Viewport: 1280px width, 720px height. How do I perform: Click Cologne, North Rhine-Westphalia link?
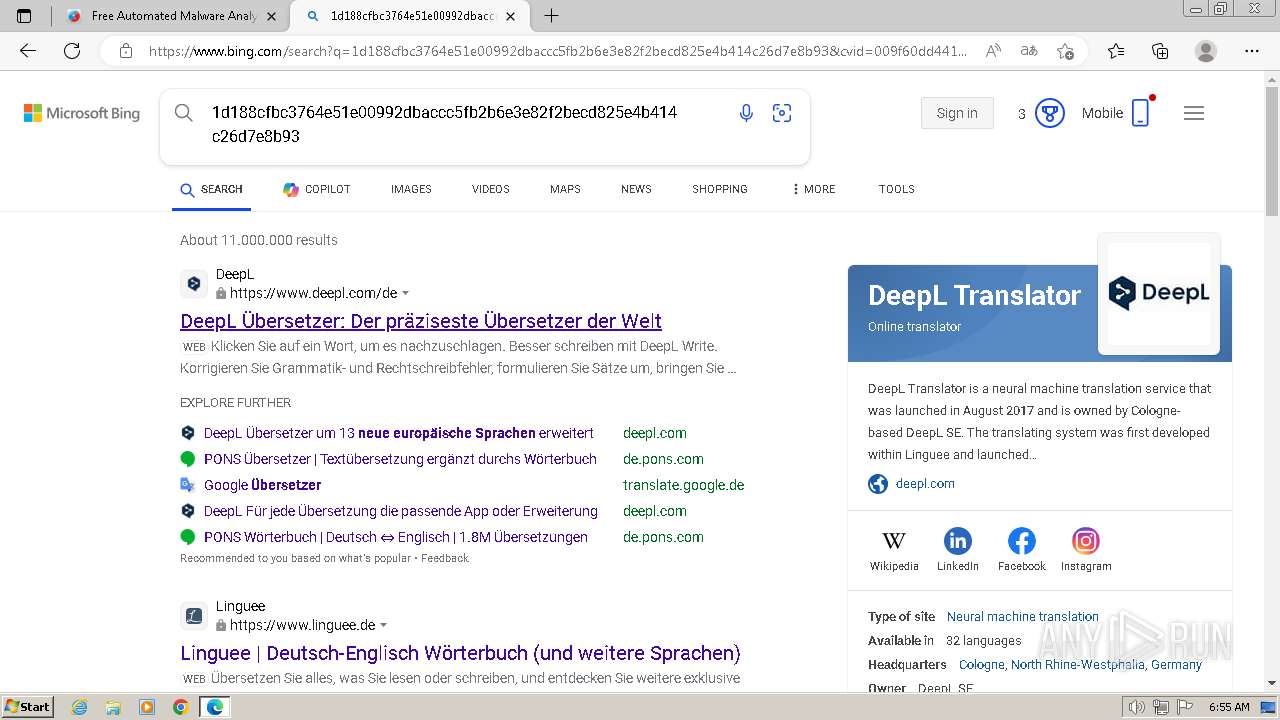tap(1080, 665)
